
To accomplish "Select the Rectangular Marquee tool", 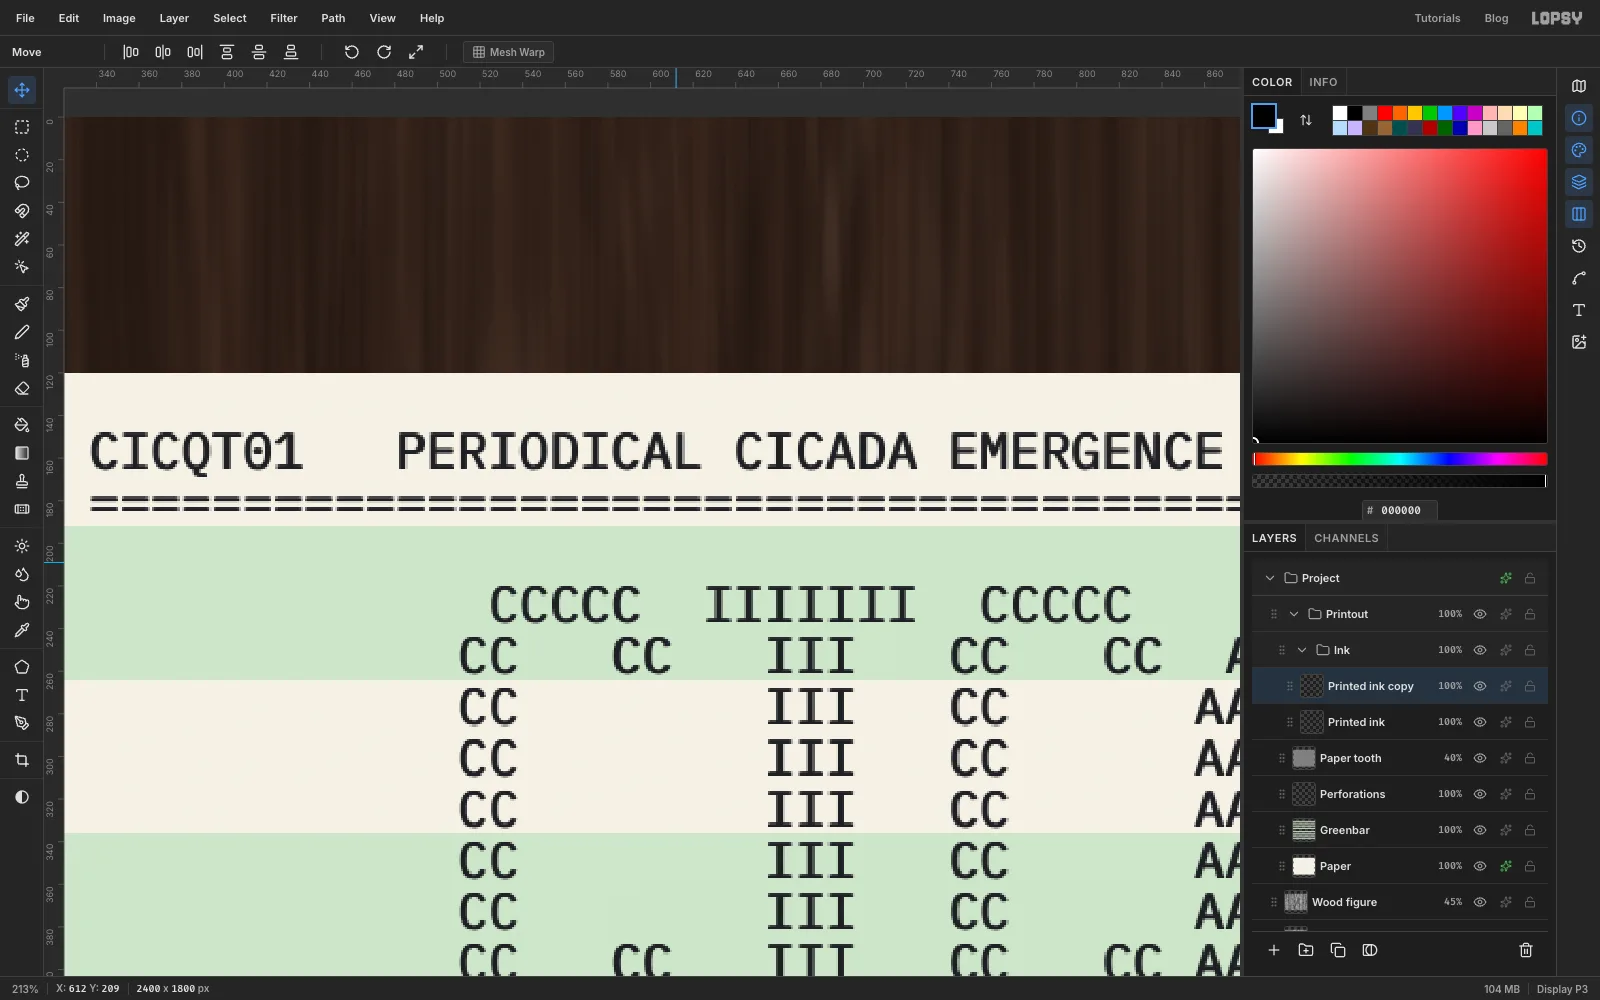I will click(22, 127).
